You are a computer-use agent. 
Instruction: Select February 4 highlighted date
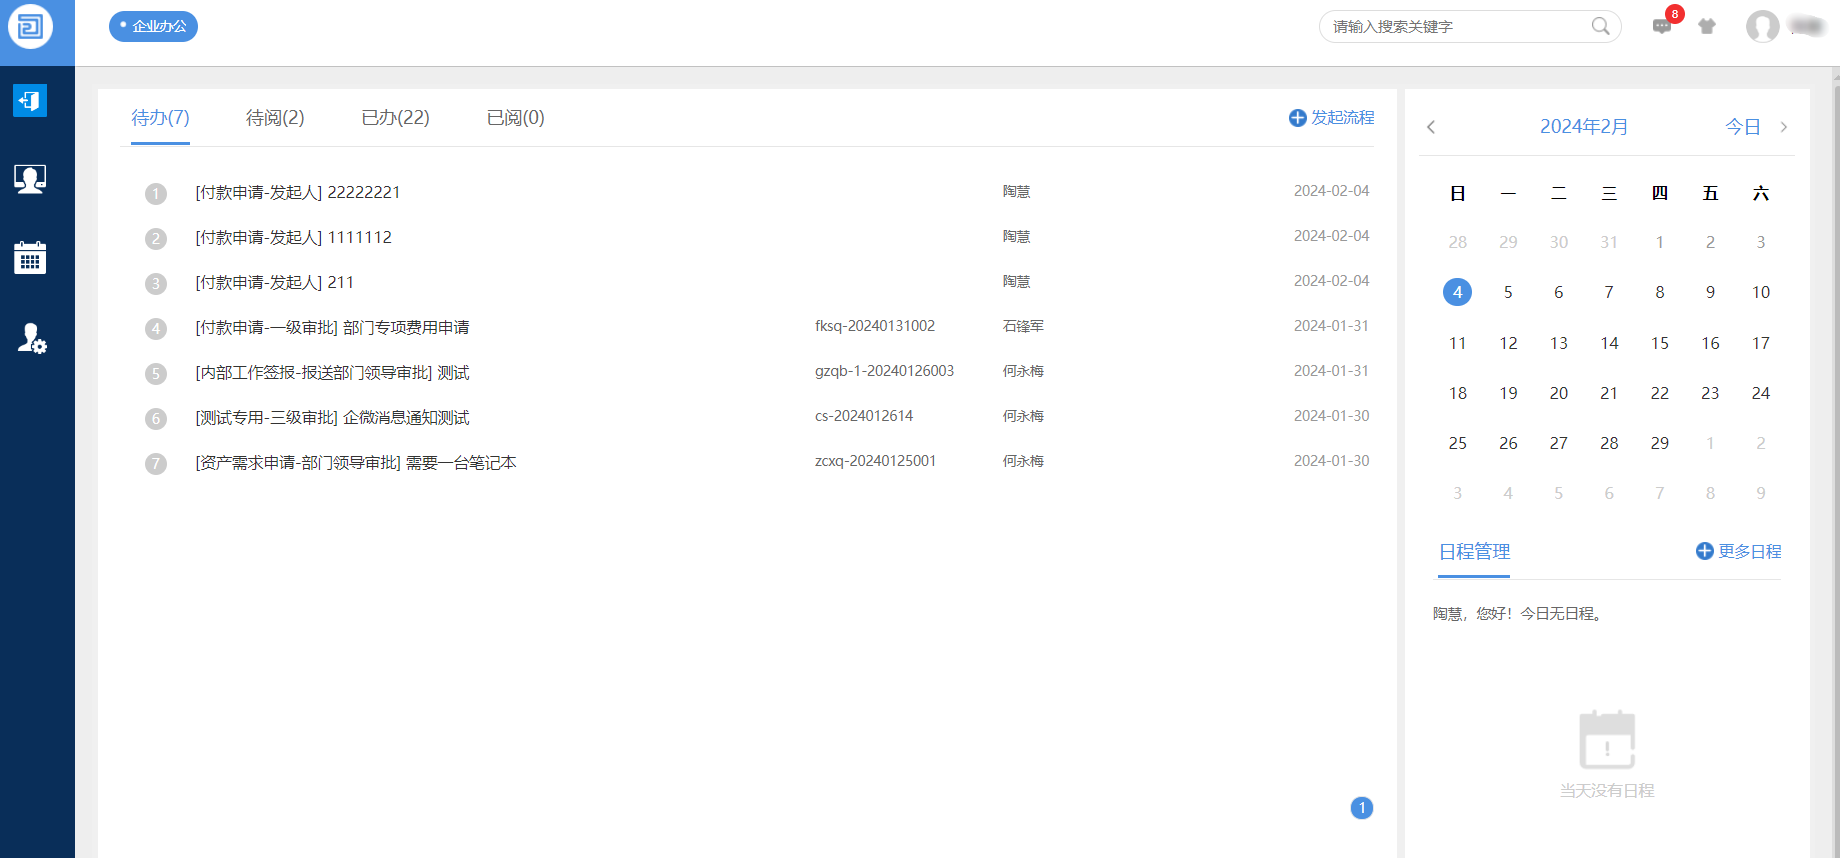[x=1458, y=292]
